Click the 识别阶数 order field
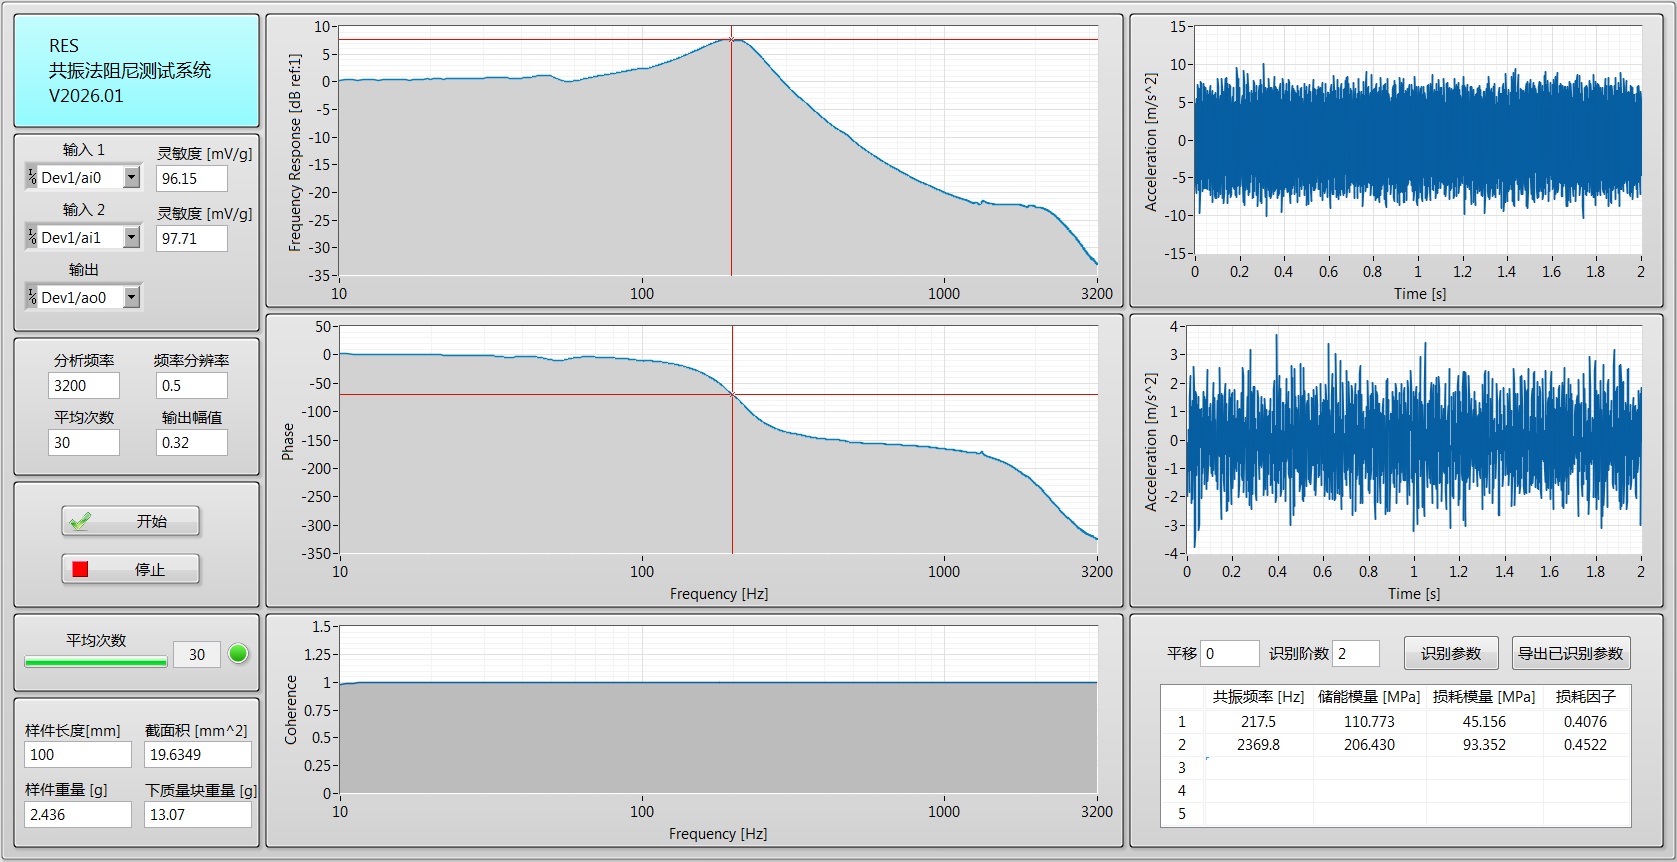The image size is (1677, 862). 1356,654
